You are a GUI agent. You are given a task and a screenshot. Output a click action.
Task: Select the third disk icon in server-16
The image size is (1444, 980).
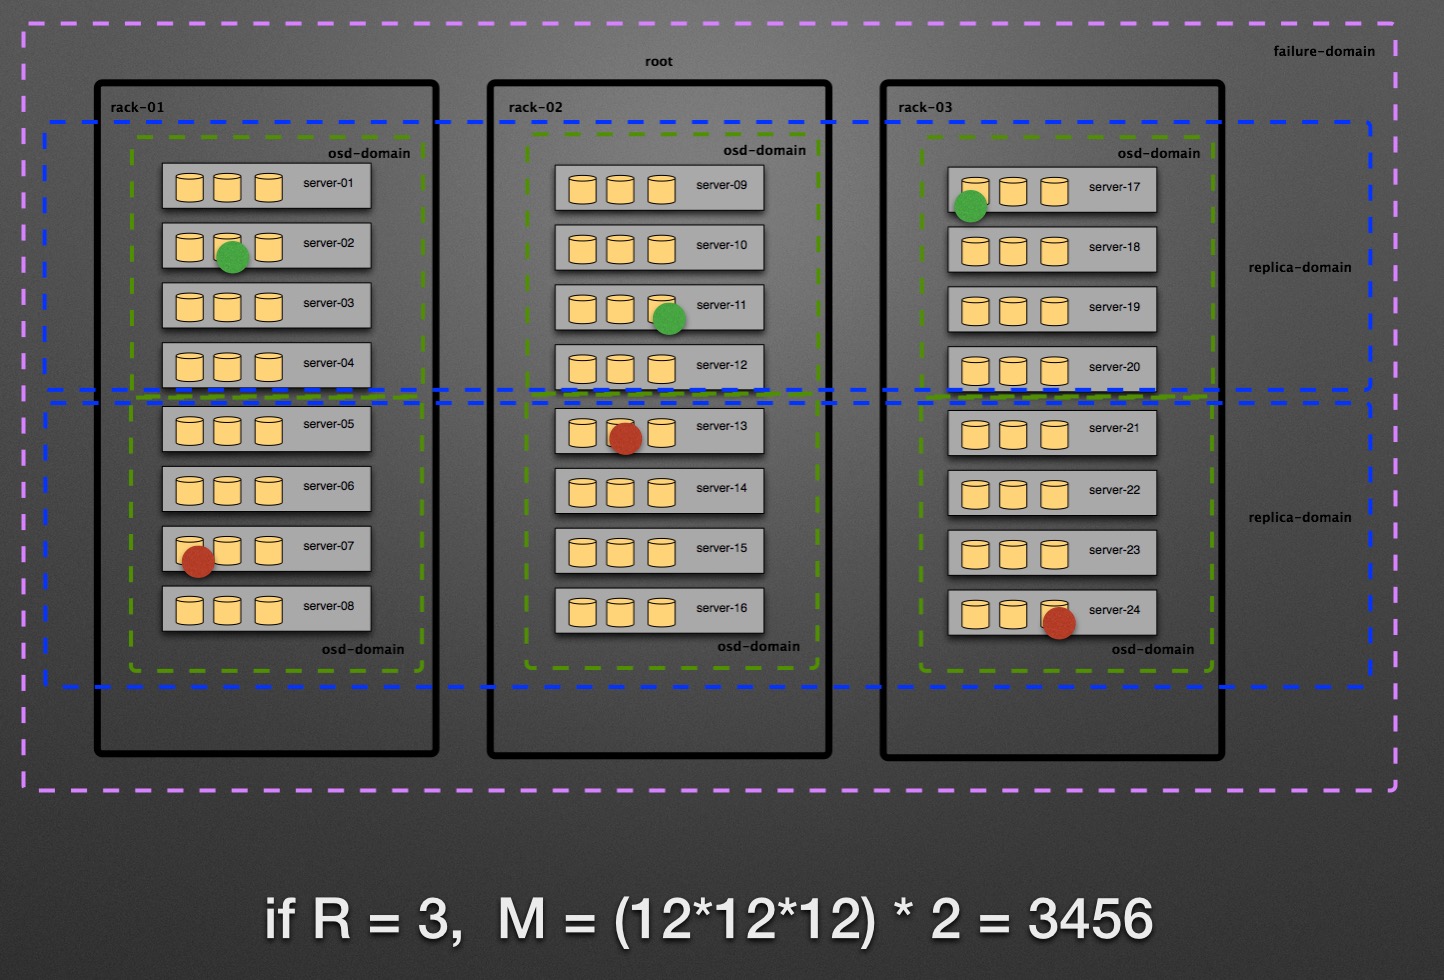coord(661,612)
